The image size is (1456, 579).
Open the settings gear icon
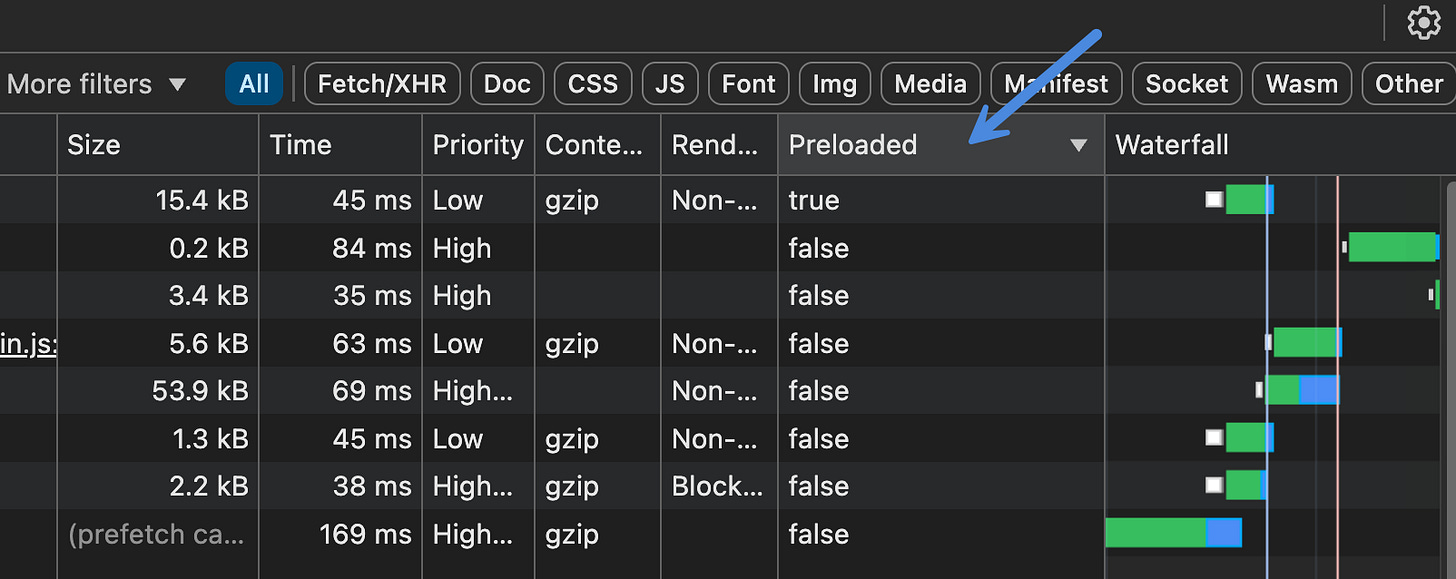click(x=1424, y=23)
